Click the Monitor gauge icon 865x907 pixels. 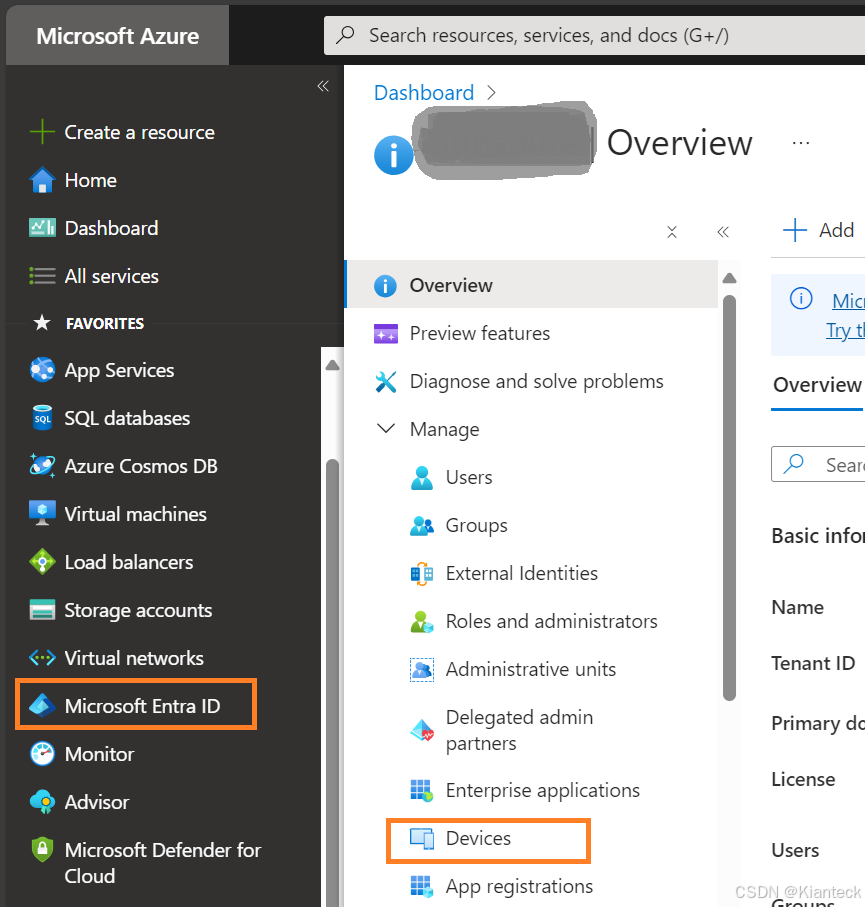click(x=42, y=754)
